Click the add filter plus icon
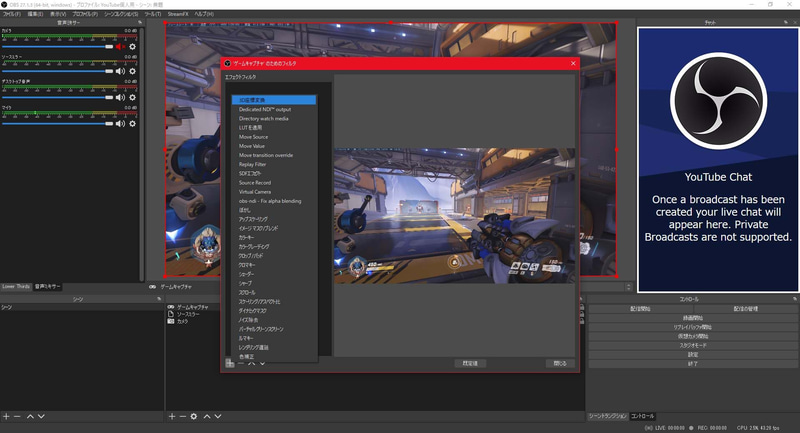Image resolution: width=800 pixels, height=433 pixels. [x=230, y=363]
